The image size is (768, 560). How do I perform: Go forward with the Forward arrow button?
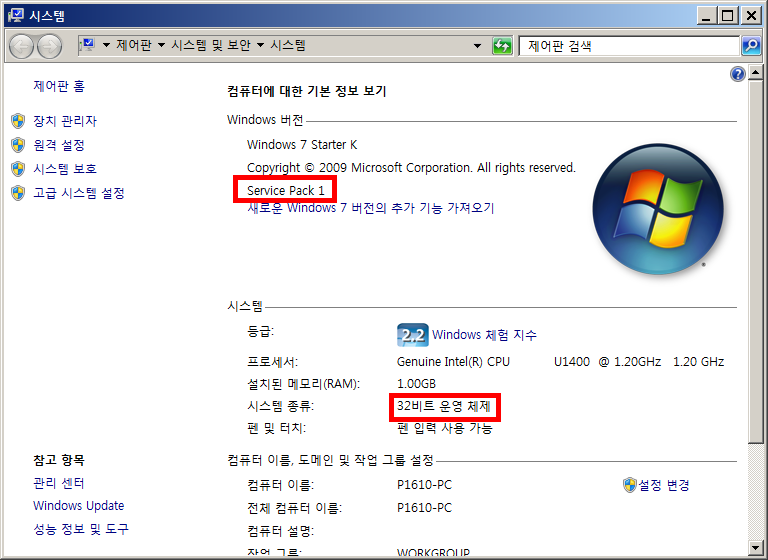[x=49, y=47]
